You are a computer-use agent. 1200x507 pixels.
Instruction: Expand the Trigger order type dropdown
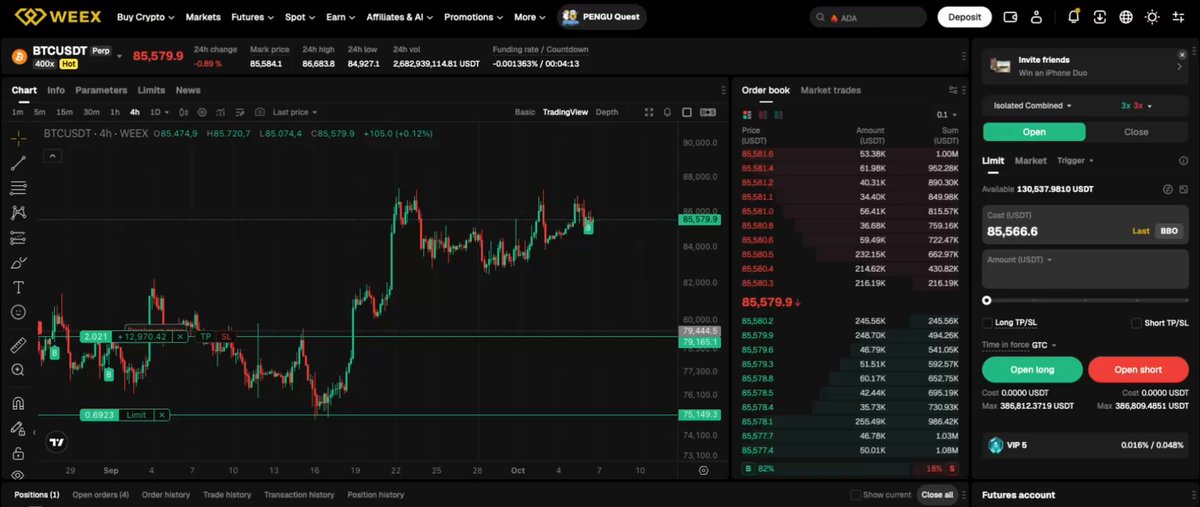(1075, 160)
